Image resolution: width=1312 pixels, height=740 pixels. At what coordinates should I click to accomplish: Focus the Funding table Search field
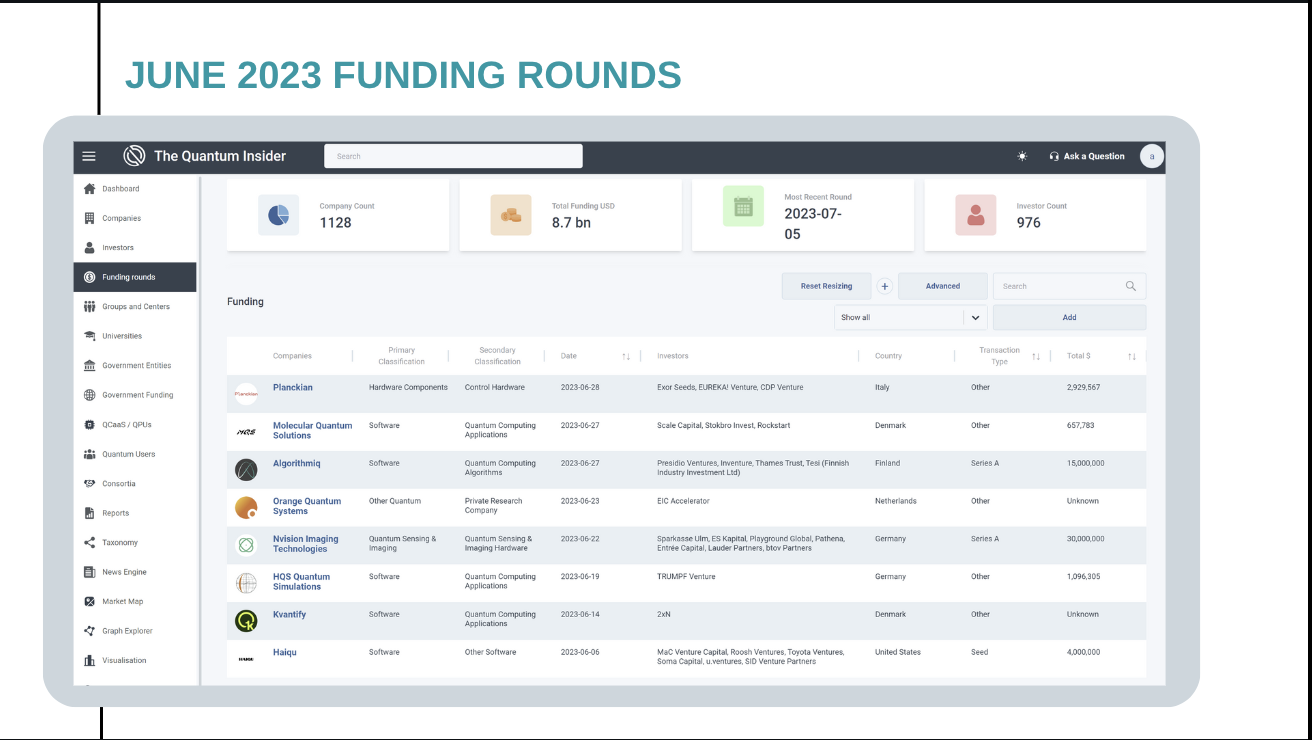[x=1070, y=286]
